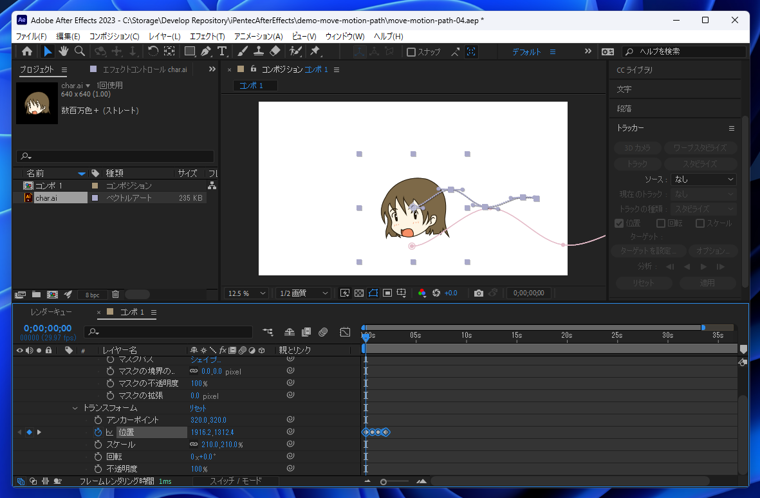
Task: Click the snapshot camera icon in the viewer
Action: [x=478, y=293]
